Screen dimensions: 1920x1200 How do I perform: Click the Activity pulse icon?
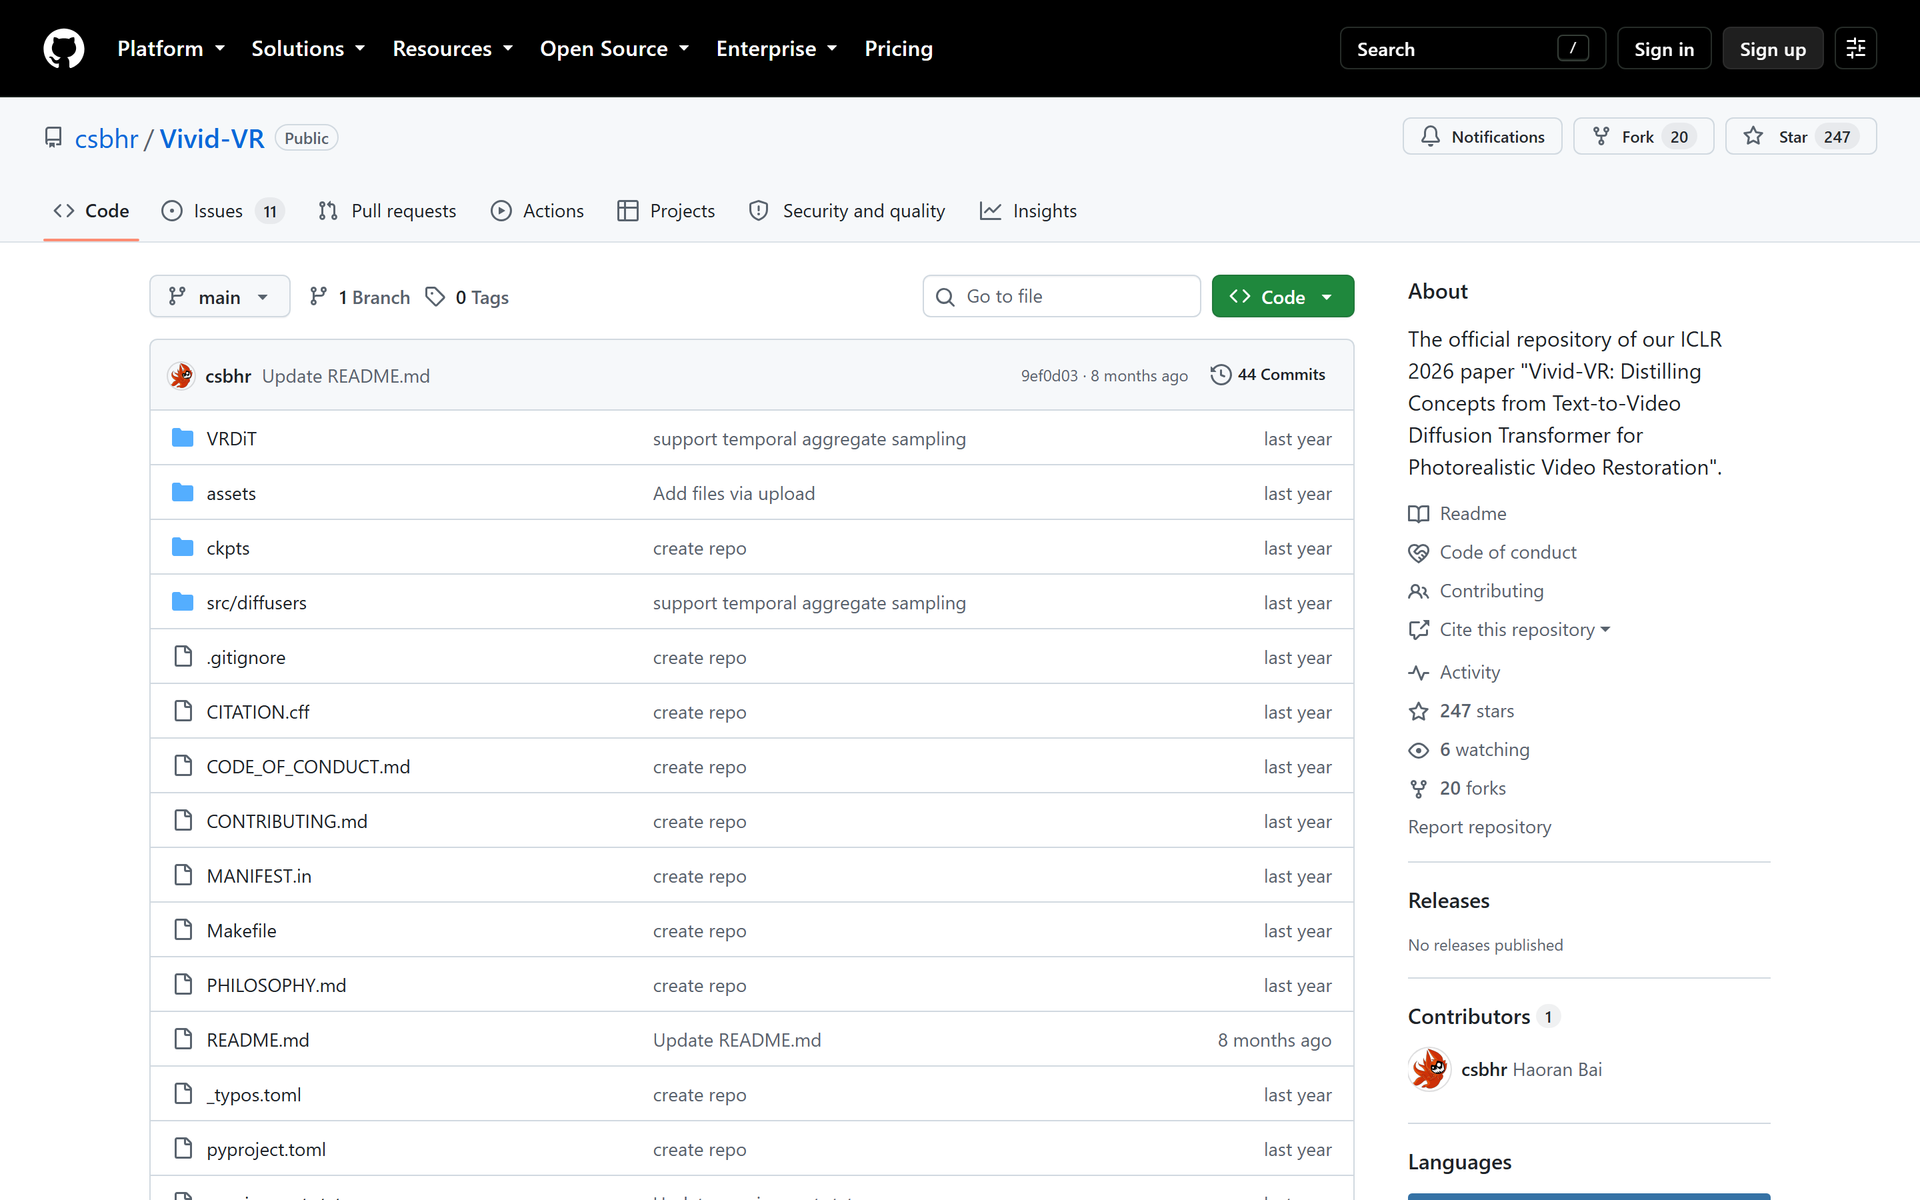pyautogui.click(x=1418, y=672)
